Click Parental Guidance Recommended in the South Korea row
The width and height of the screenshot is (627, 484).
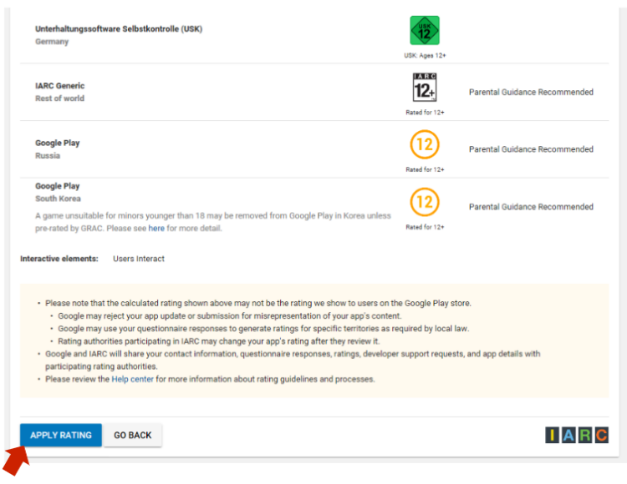[x=531, y=207]
